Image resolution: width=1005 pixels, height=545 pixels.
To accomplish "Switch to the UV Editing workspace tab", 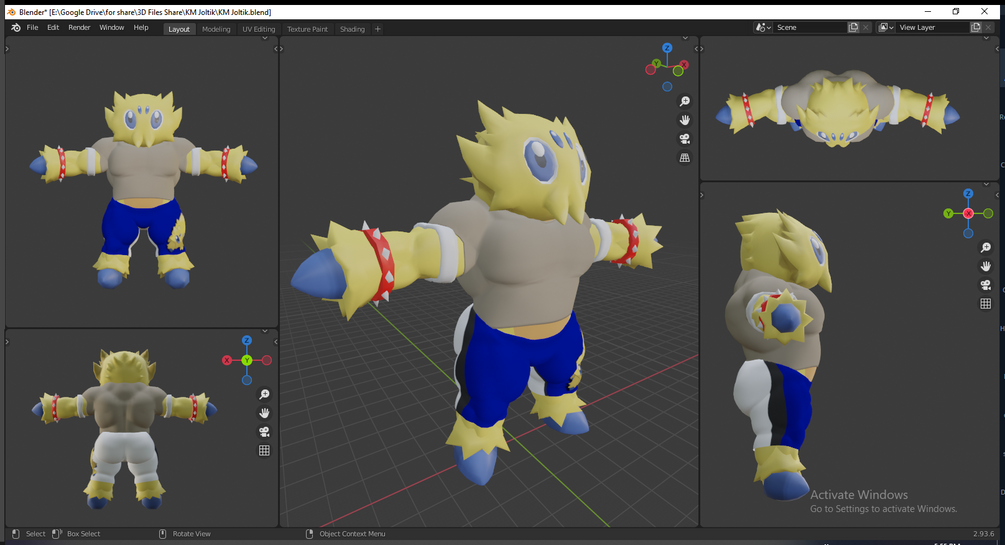I will click(x=258, y=29).
